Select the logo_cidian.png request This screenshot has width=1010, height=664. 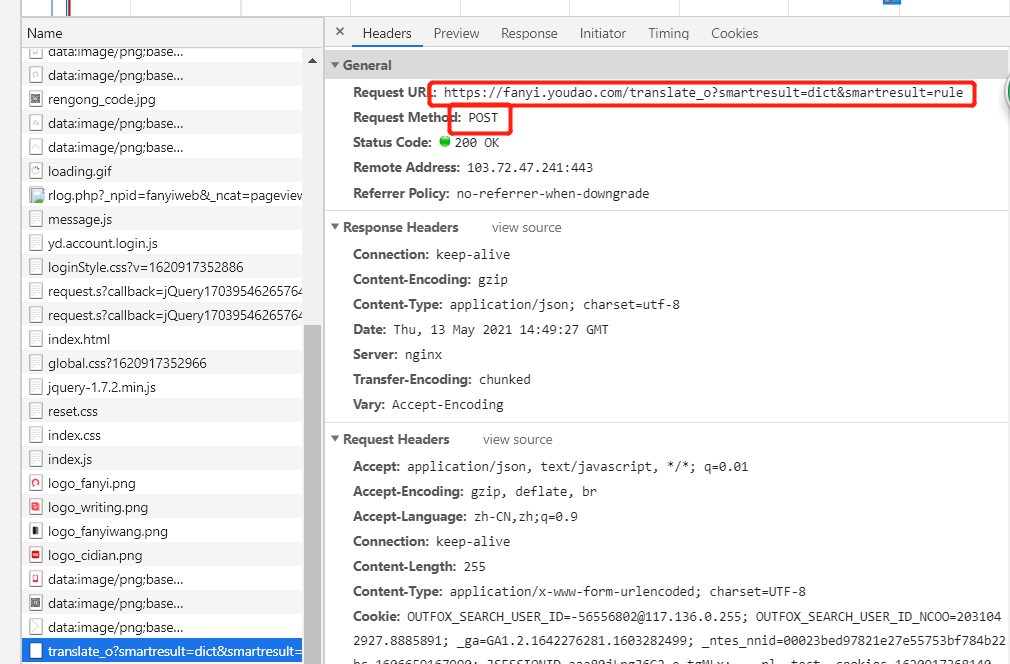pos(162,555)
